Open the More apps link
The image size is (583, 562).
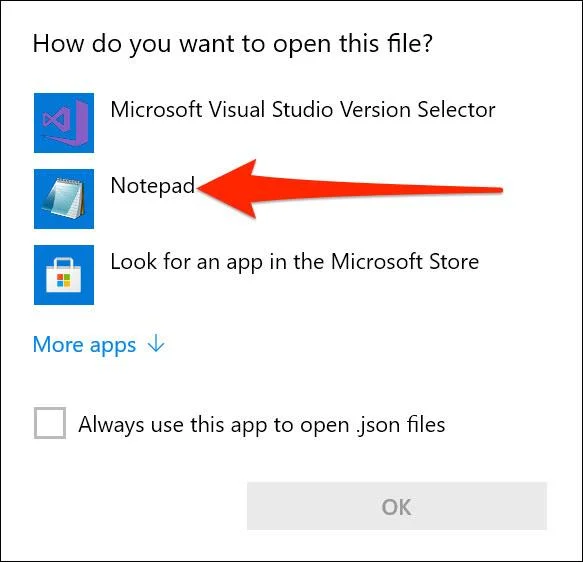[84, 345]
